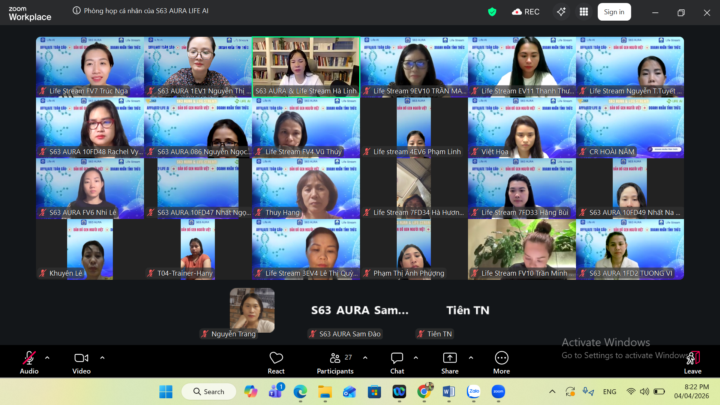Screen dimensions: 720x405
Task: Show hidden system tray icons chevron
Action: coord(552,392)
